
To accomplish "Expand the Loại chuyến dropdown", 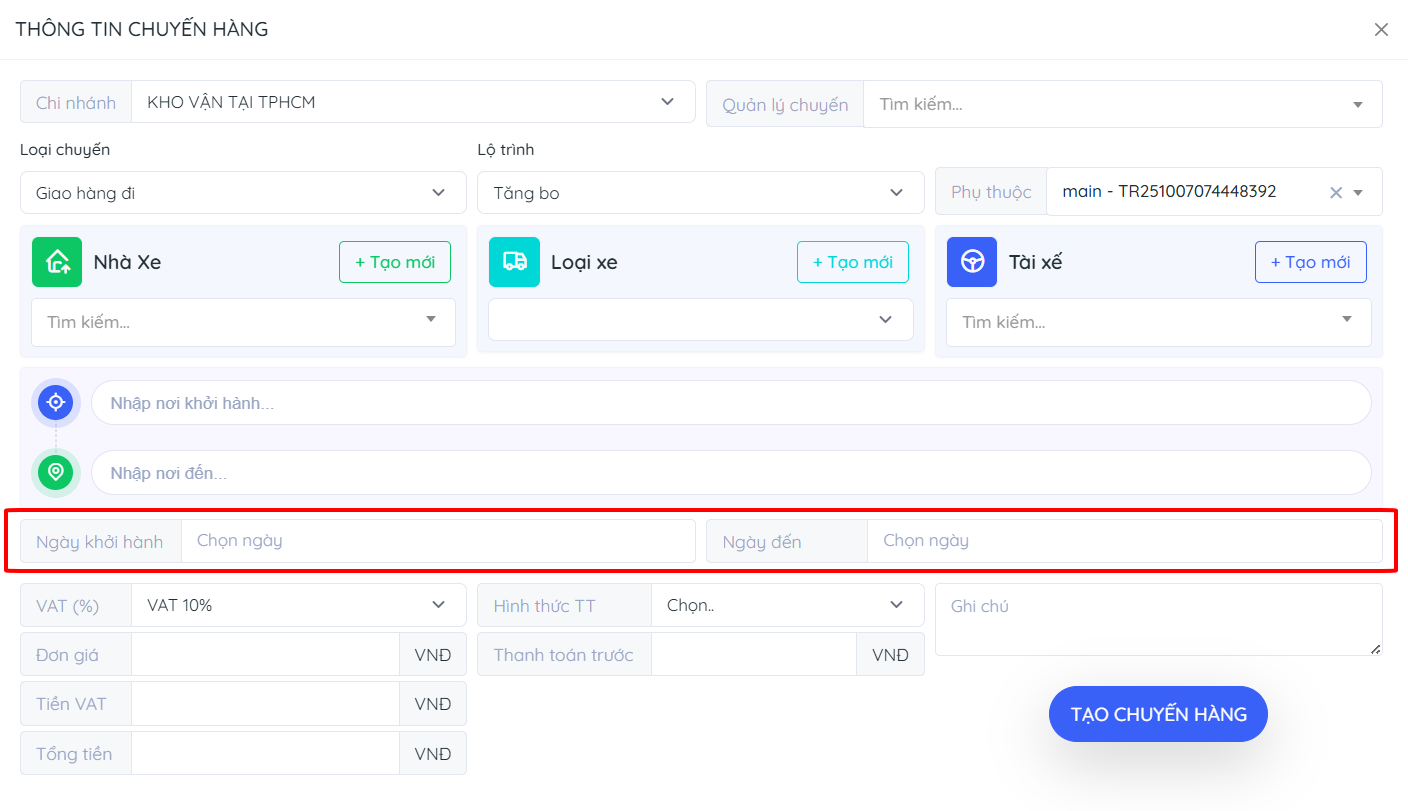I will click(243, 193).
